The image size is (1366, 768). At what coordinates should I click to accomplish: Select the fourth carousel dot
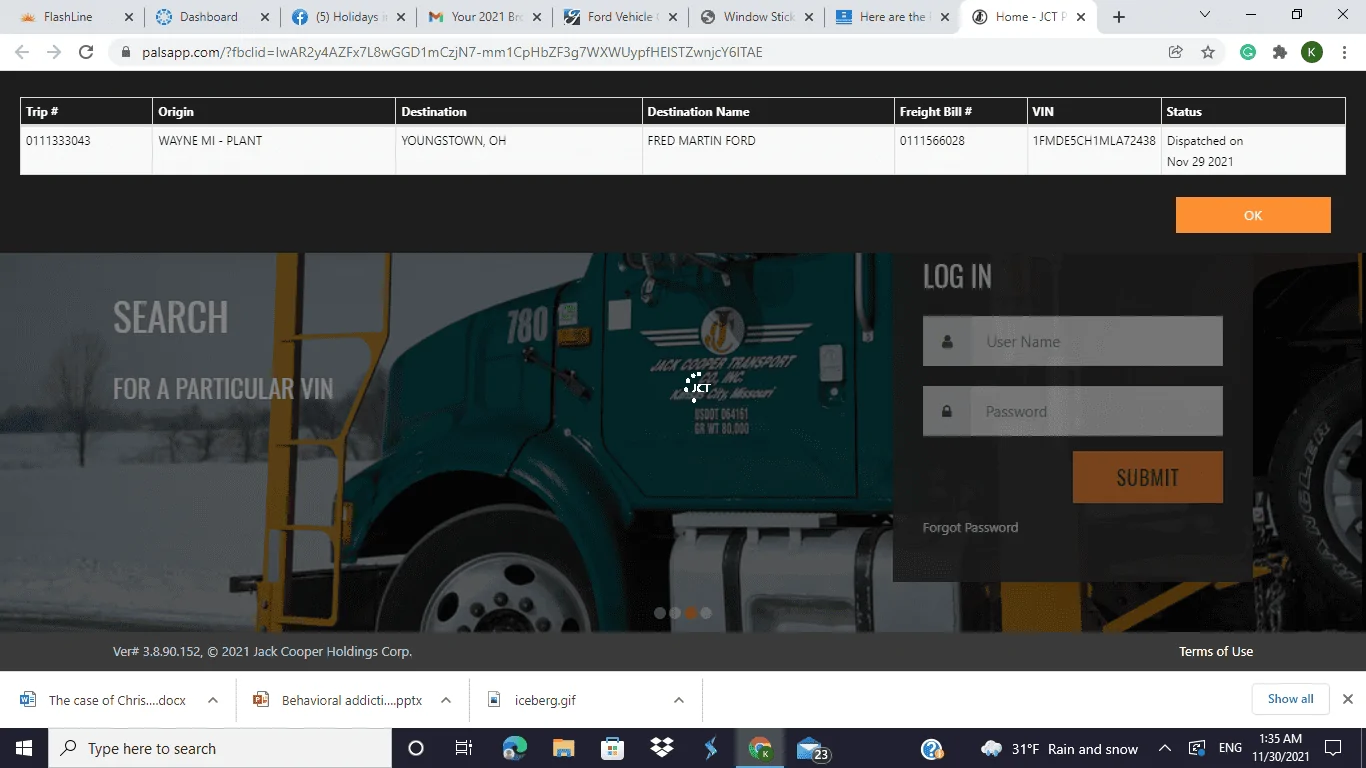pos(706,613)
